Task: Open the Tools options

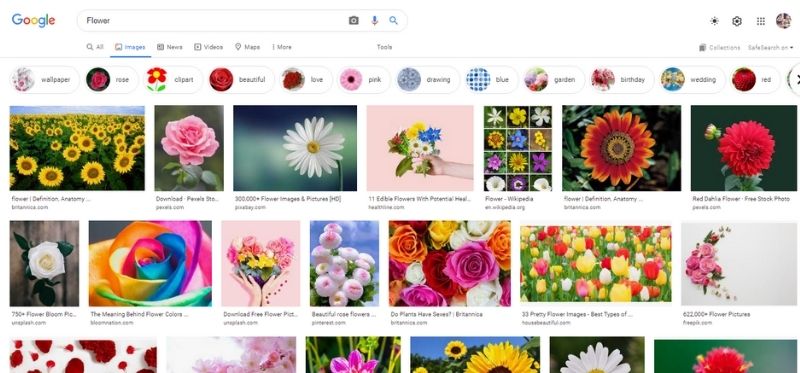Action: click(384, 47)
